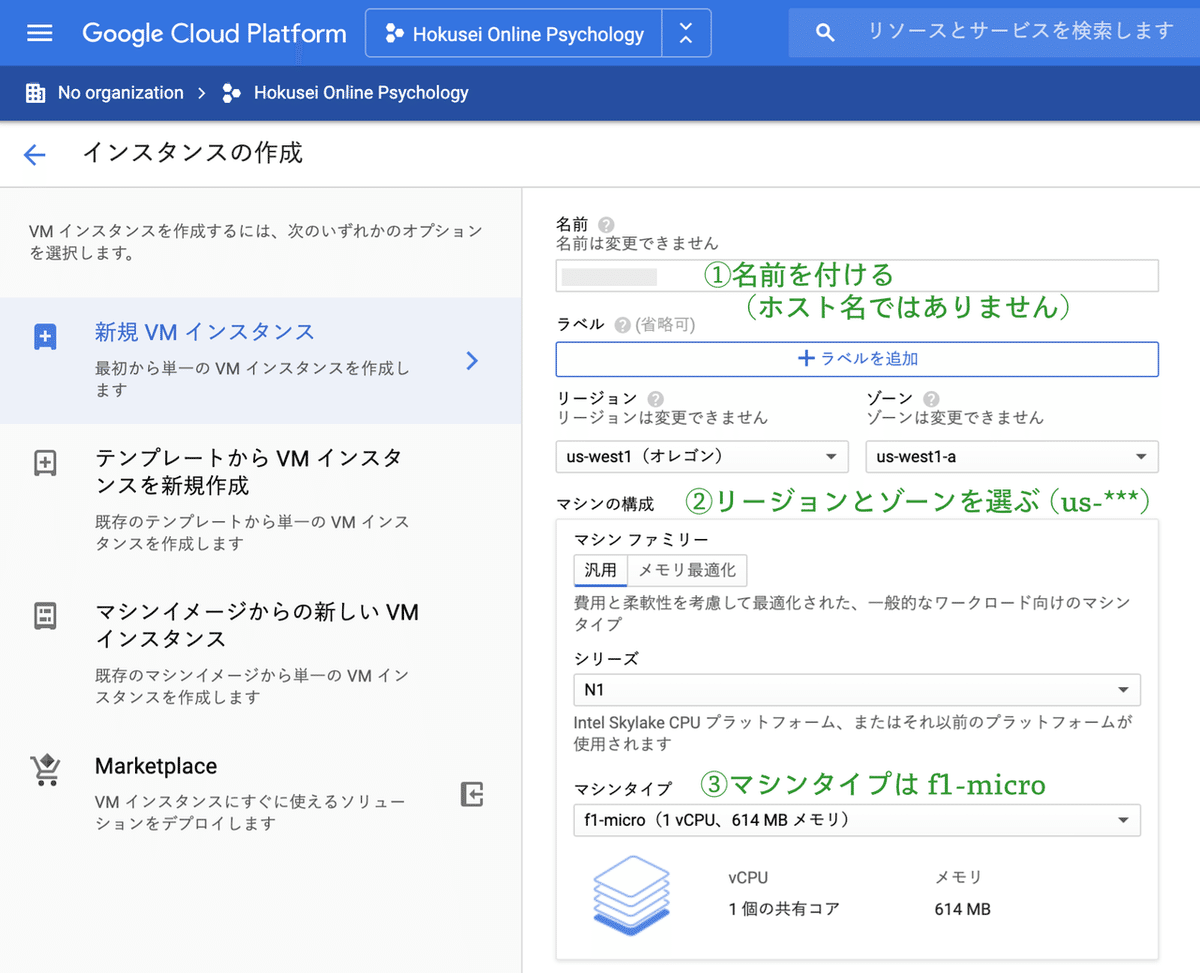This screenshot has height=973, width=1200.
Task: Click the リージョン help question icon
Action: (x=656, y=399)
